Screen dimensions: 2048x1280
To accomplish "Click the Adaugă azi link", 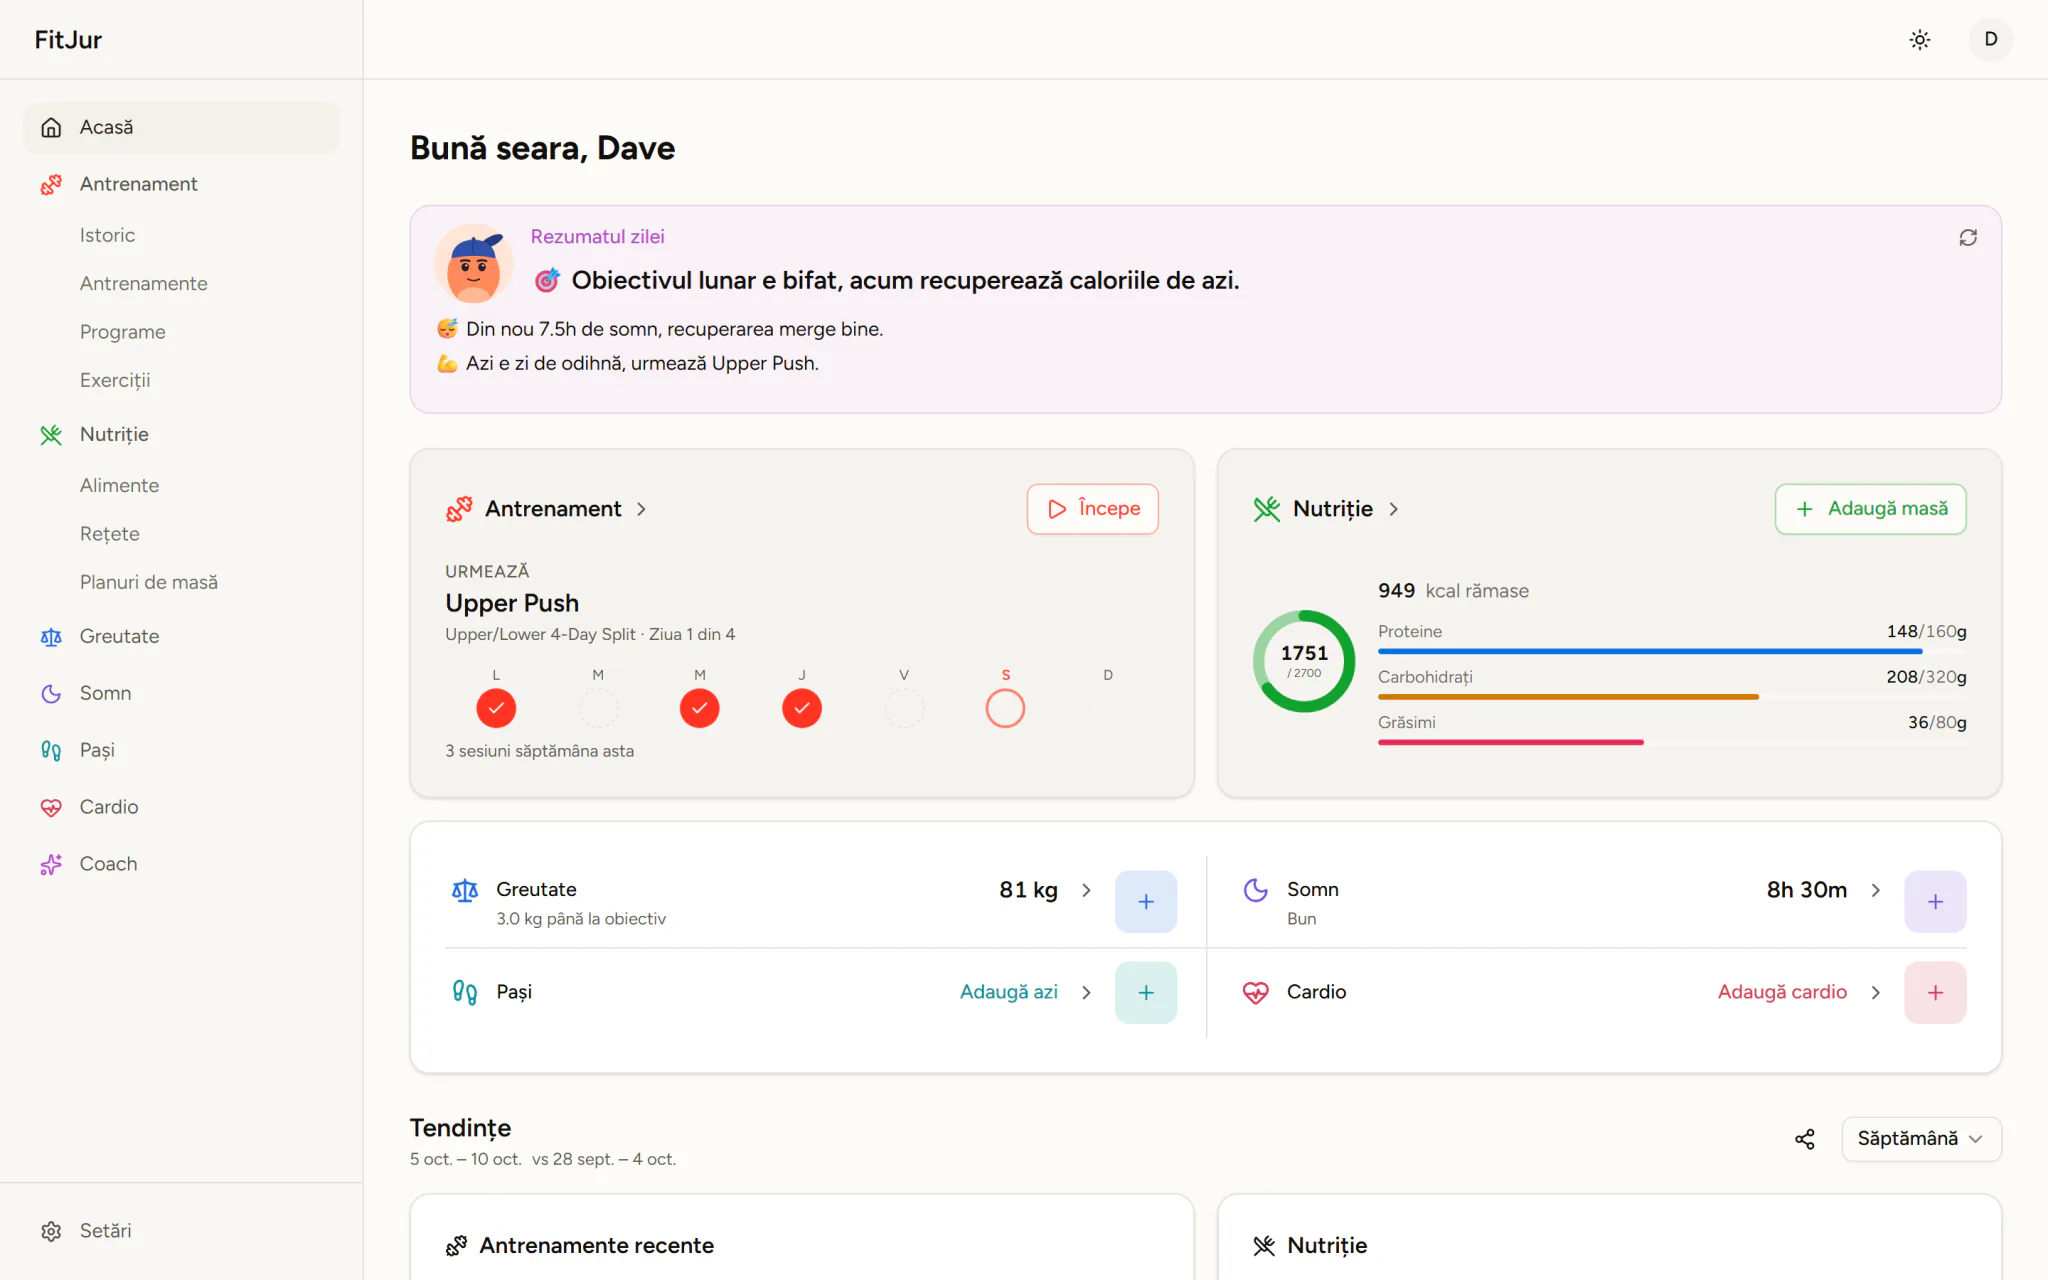I will click(1008, 992).
